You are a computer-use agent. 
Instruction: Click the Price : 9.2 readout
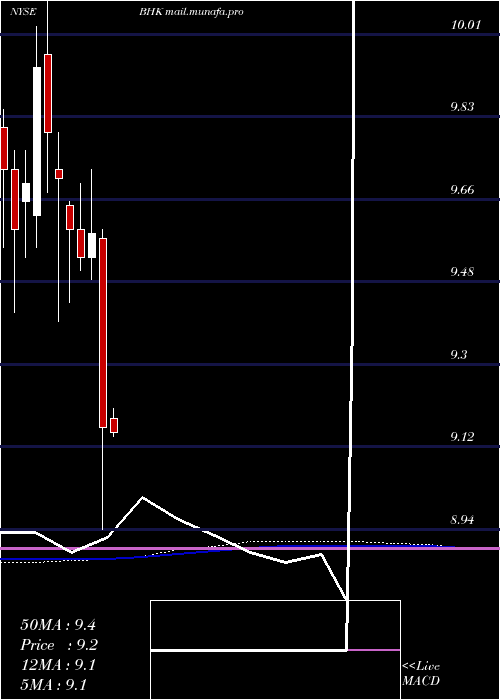point(59,645)
